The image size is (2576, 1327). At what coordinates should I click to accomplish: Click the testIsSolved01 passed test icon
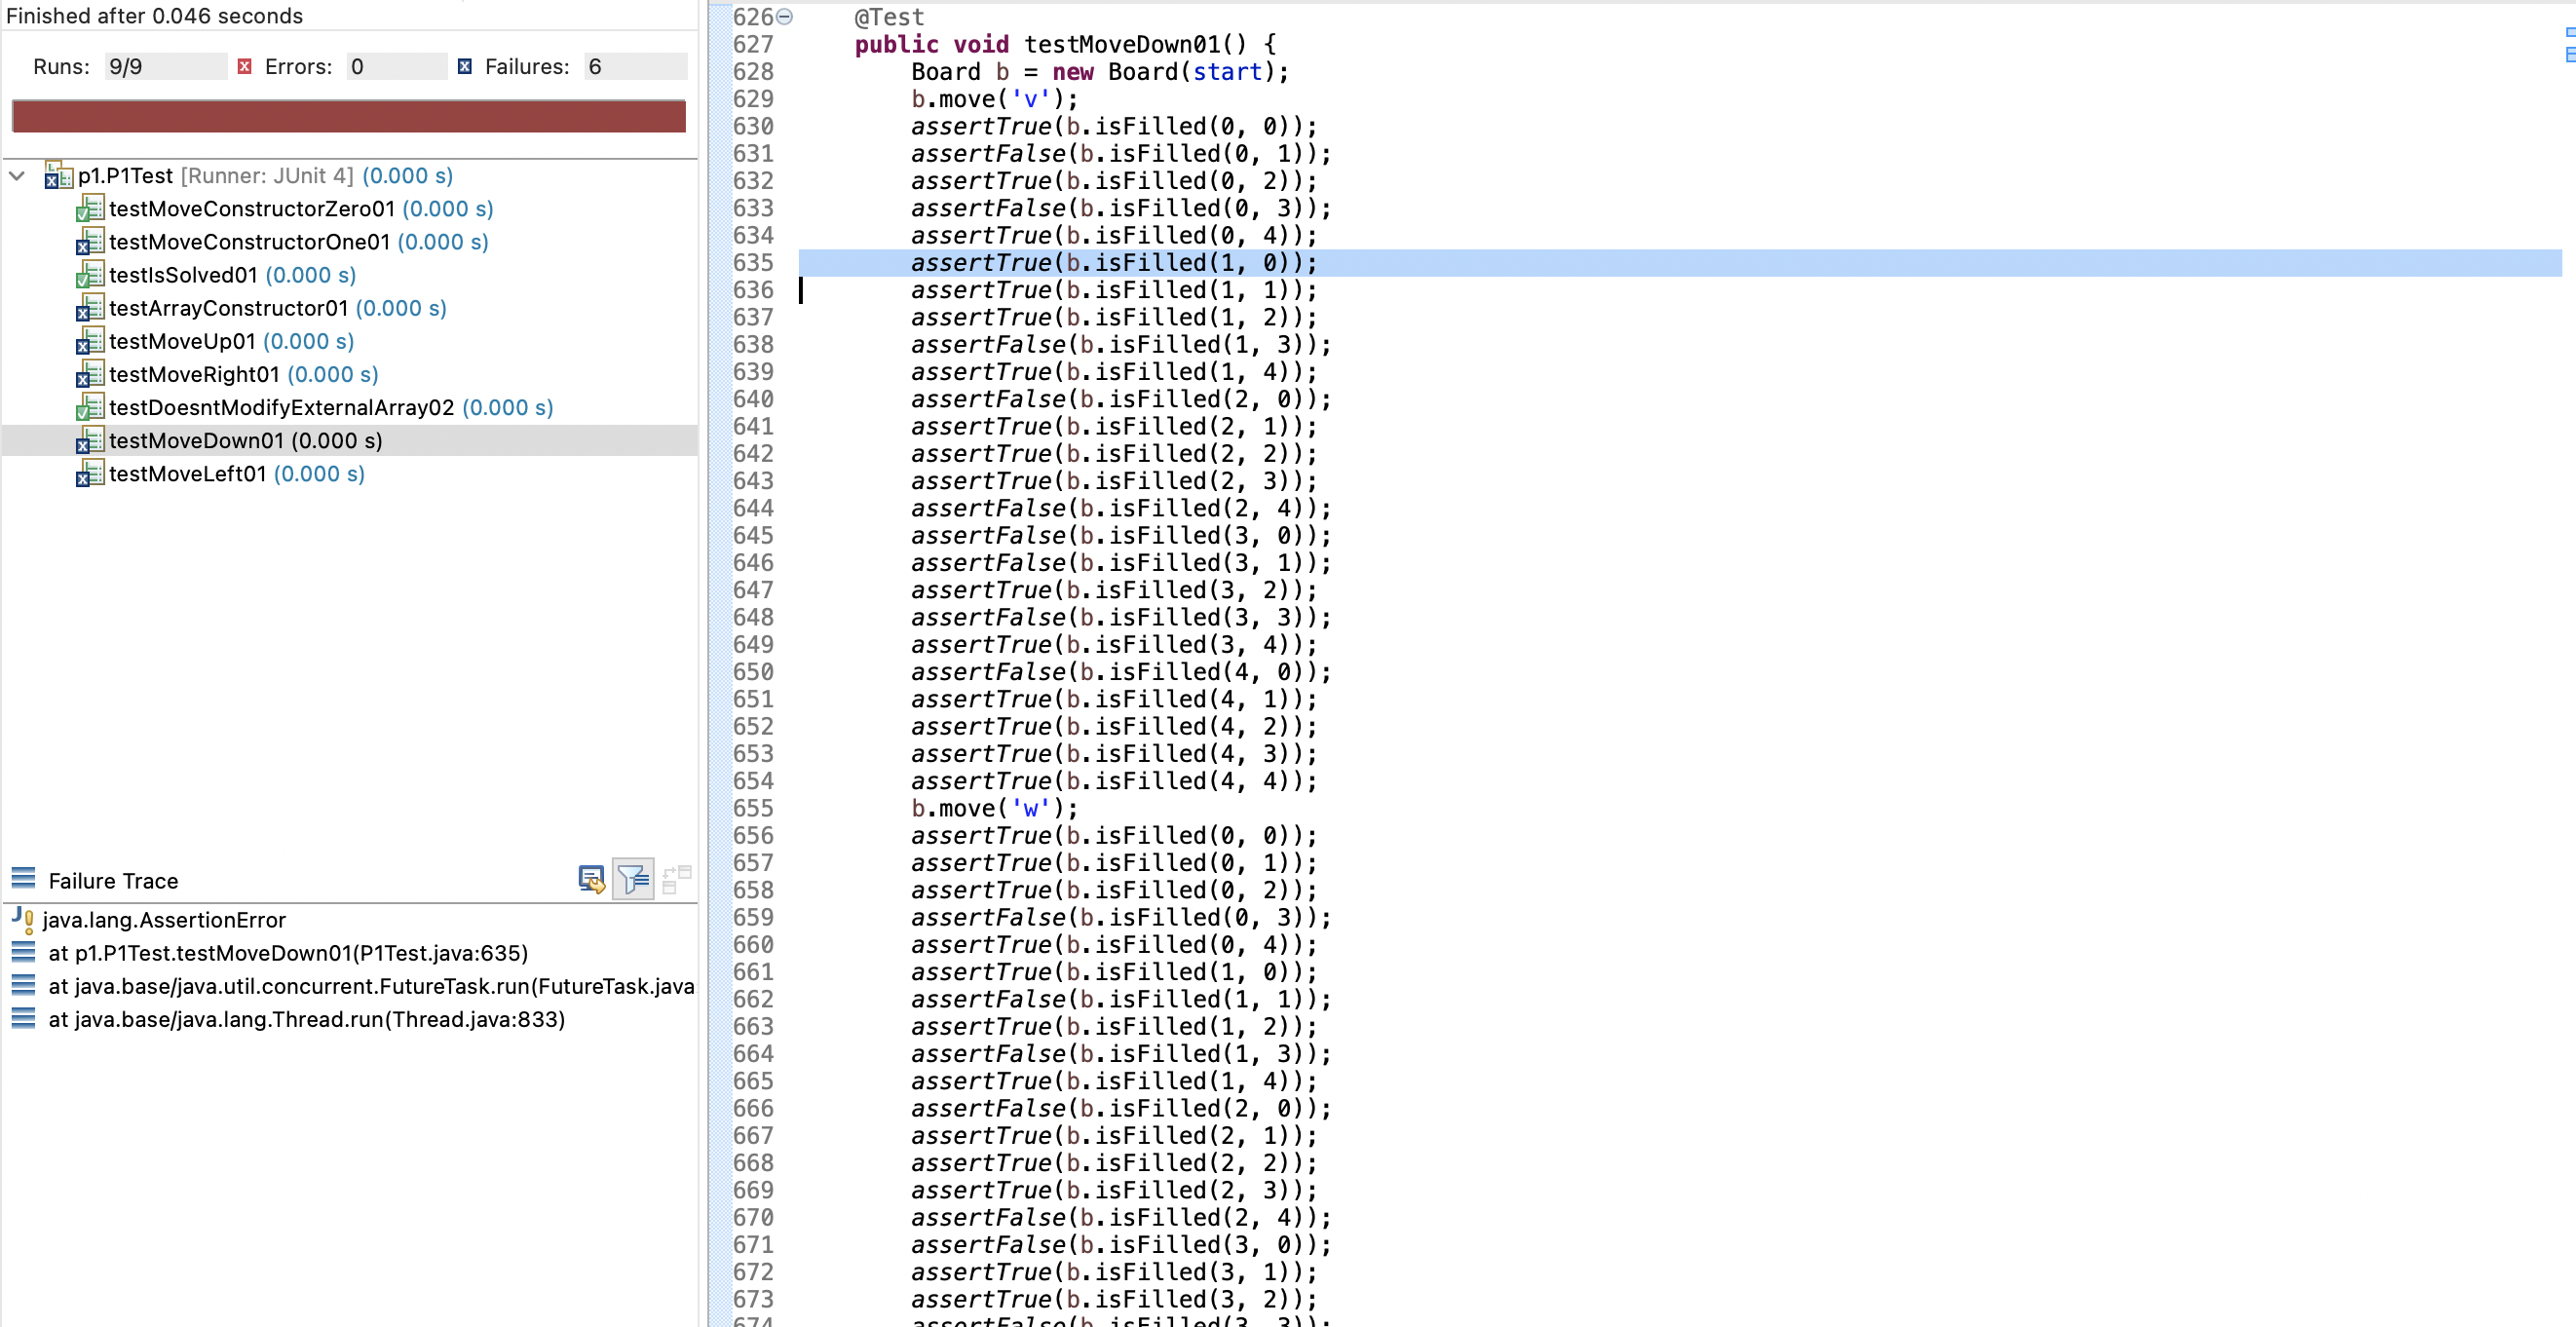(89, 275)
